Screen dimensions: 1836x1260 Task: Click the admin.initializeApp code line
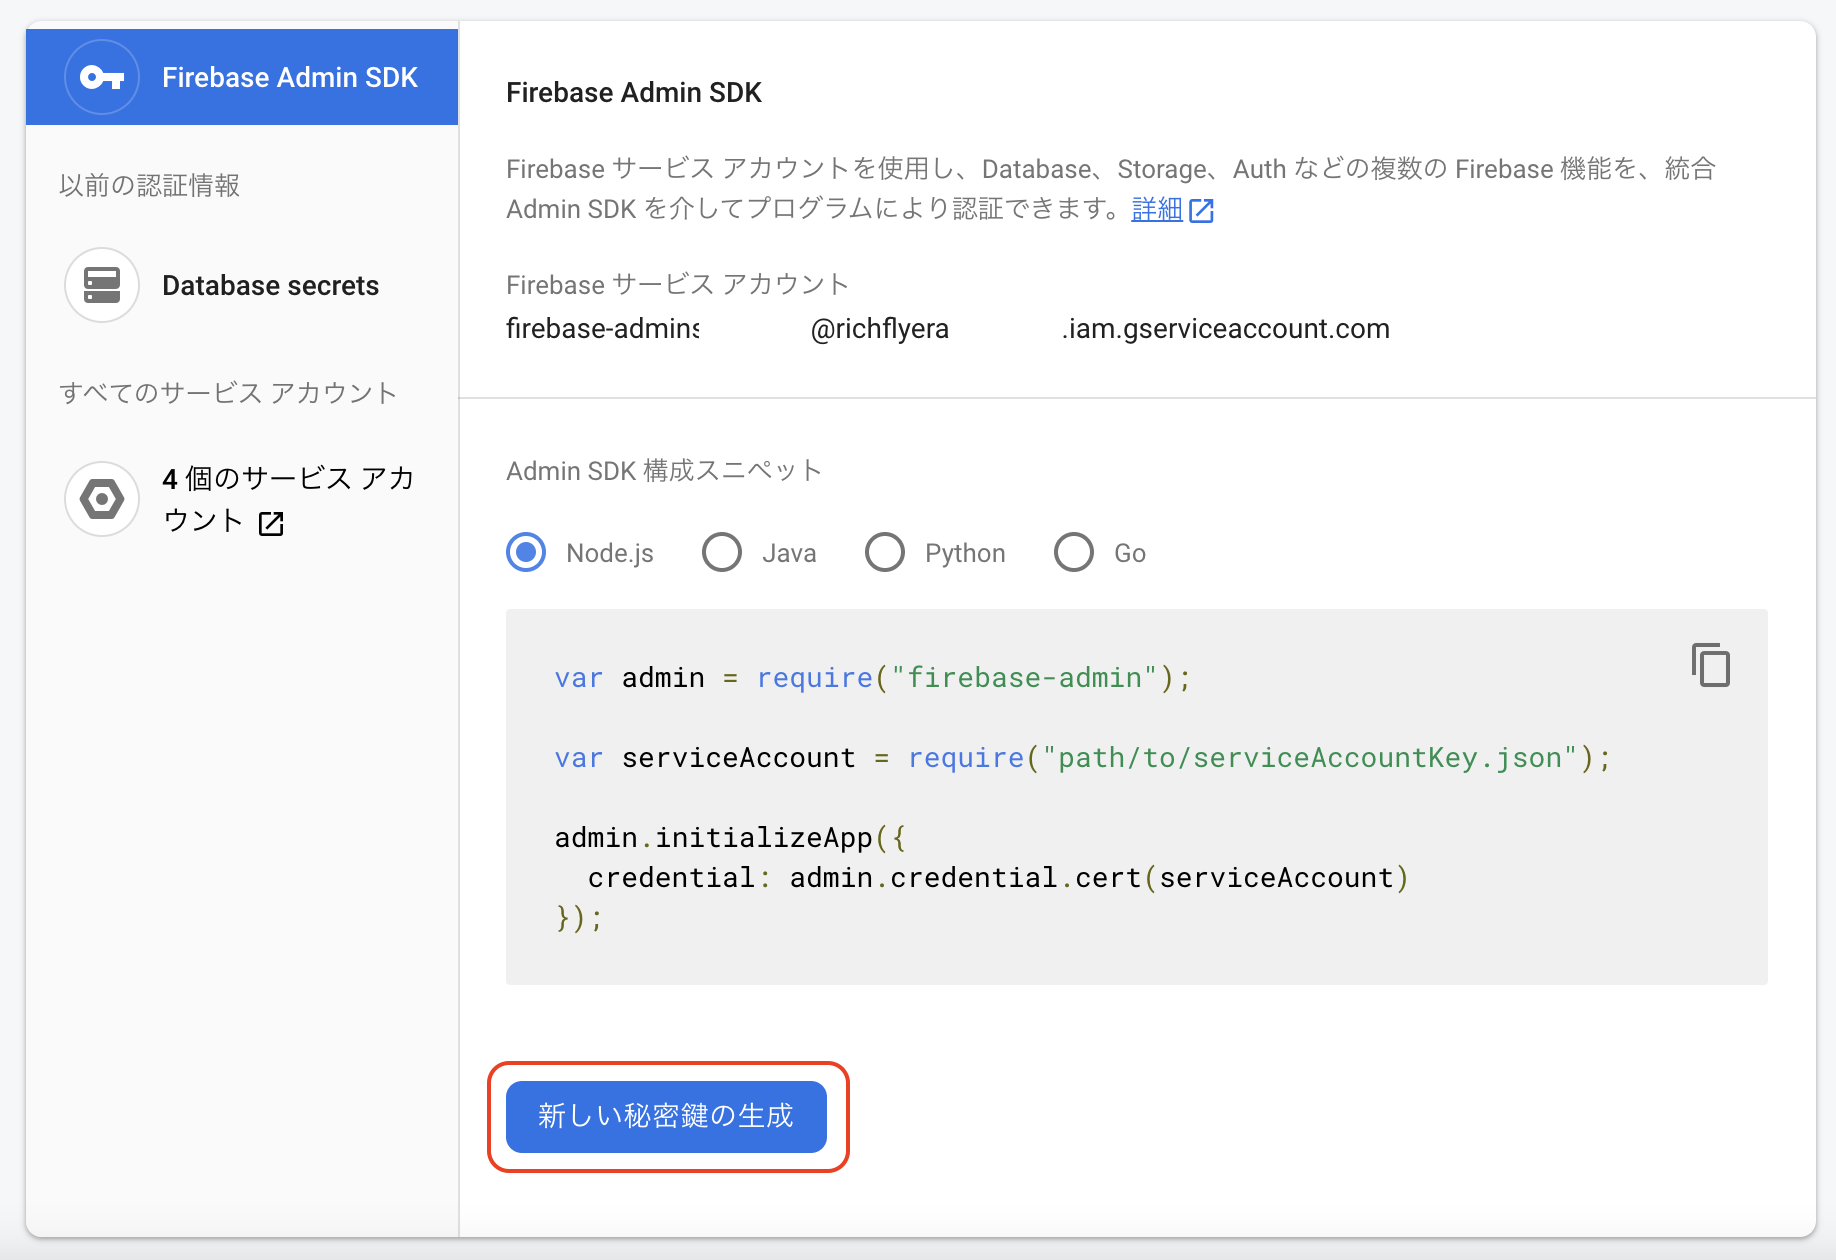tap(731, 838)
